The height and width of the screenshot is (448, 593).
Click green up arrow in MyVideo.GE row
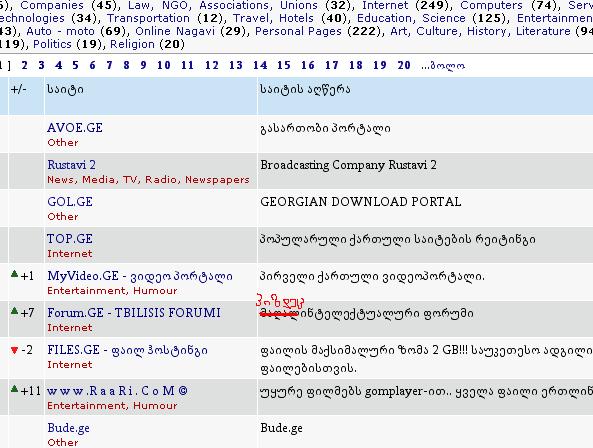pos(14,274)
